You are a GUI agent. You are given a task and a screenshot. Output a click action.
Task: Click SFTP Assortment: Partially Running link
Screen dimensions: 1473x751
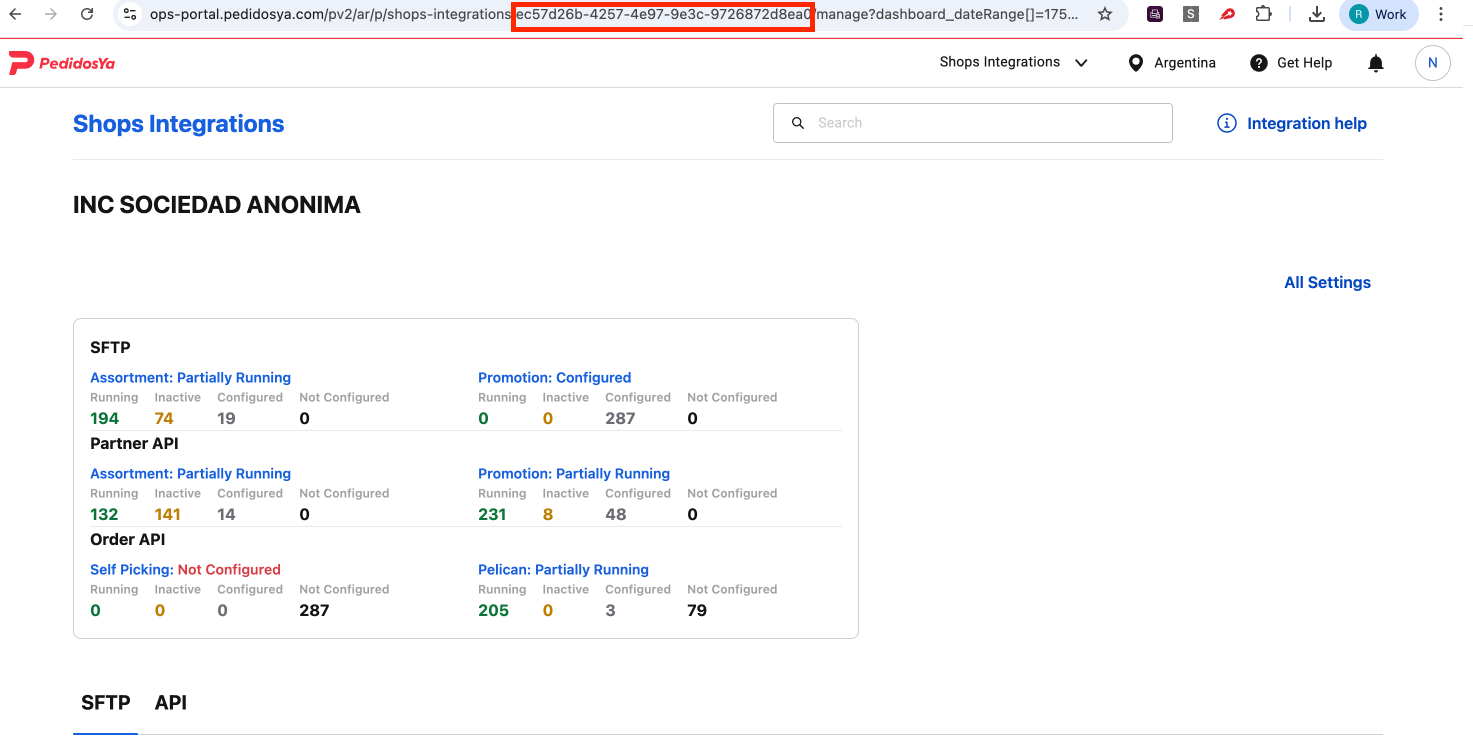tap(190, 378)
